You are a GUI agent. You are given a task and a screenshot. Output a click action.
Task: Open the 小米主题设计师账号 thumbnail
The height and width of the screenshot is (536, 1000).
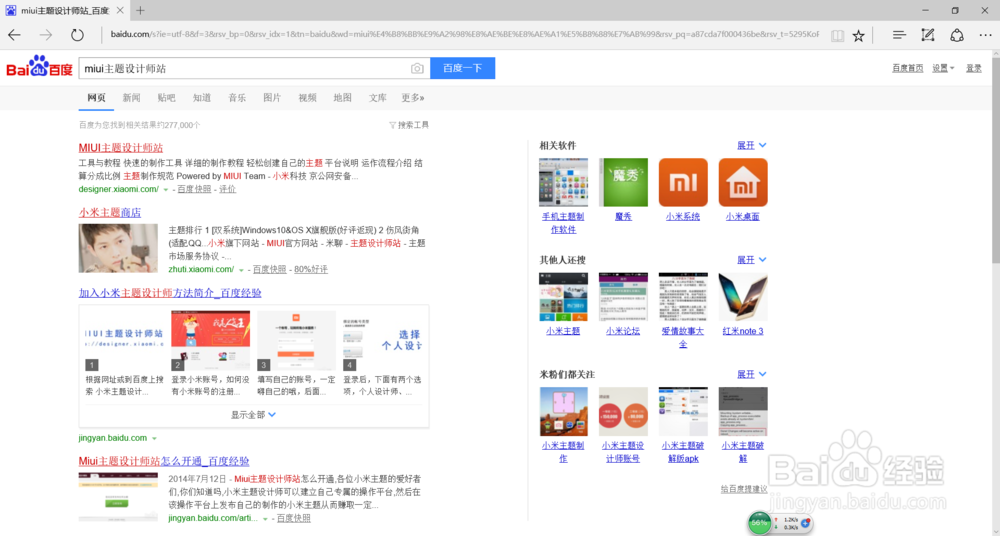(x=623, y=412)
